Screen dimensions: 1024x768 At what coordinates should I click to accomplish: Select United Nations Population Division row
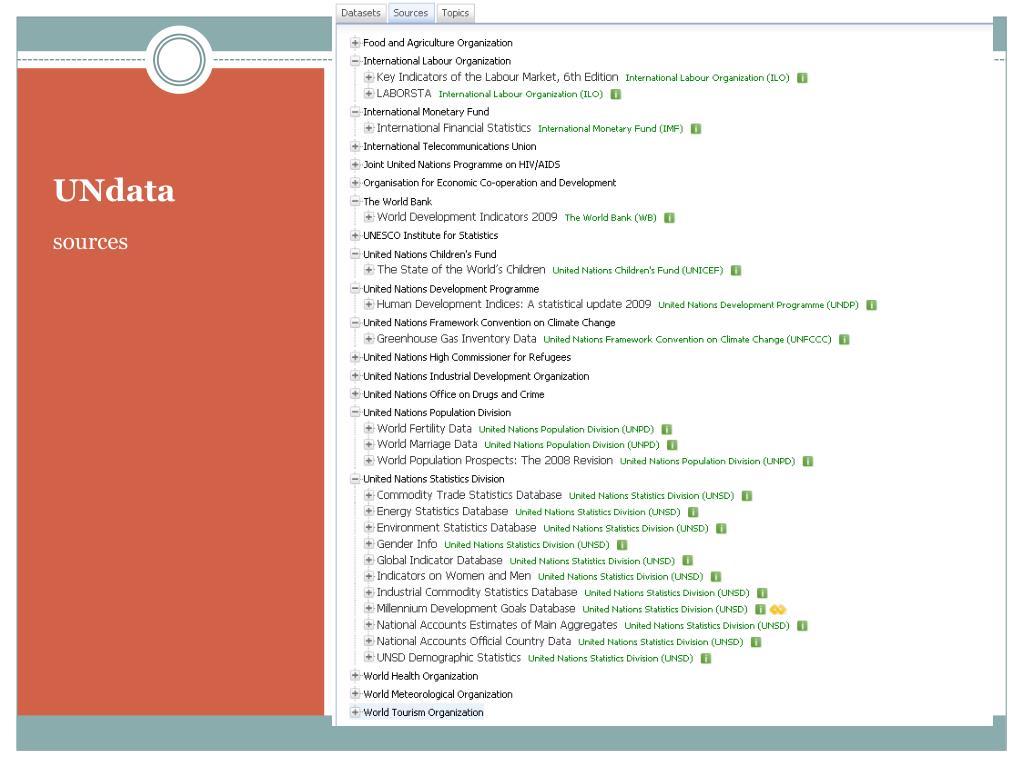(x=437, y=413)
